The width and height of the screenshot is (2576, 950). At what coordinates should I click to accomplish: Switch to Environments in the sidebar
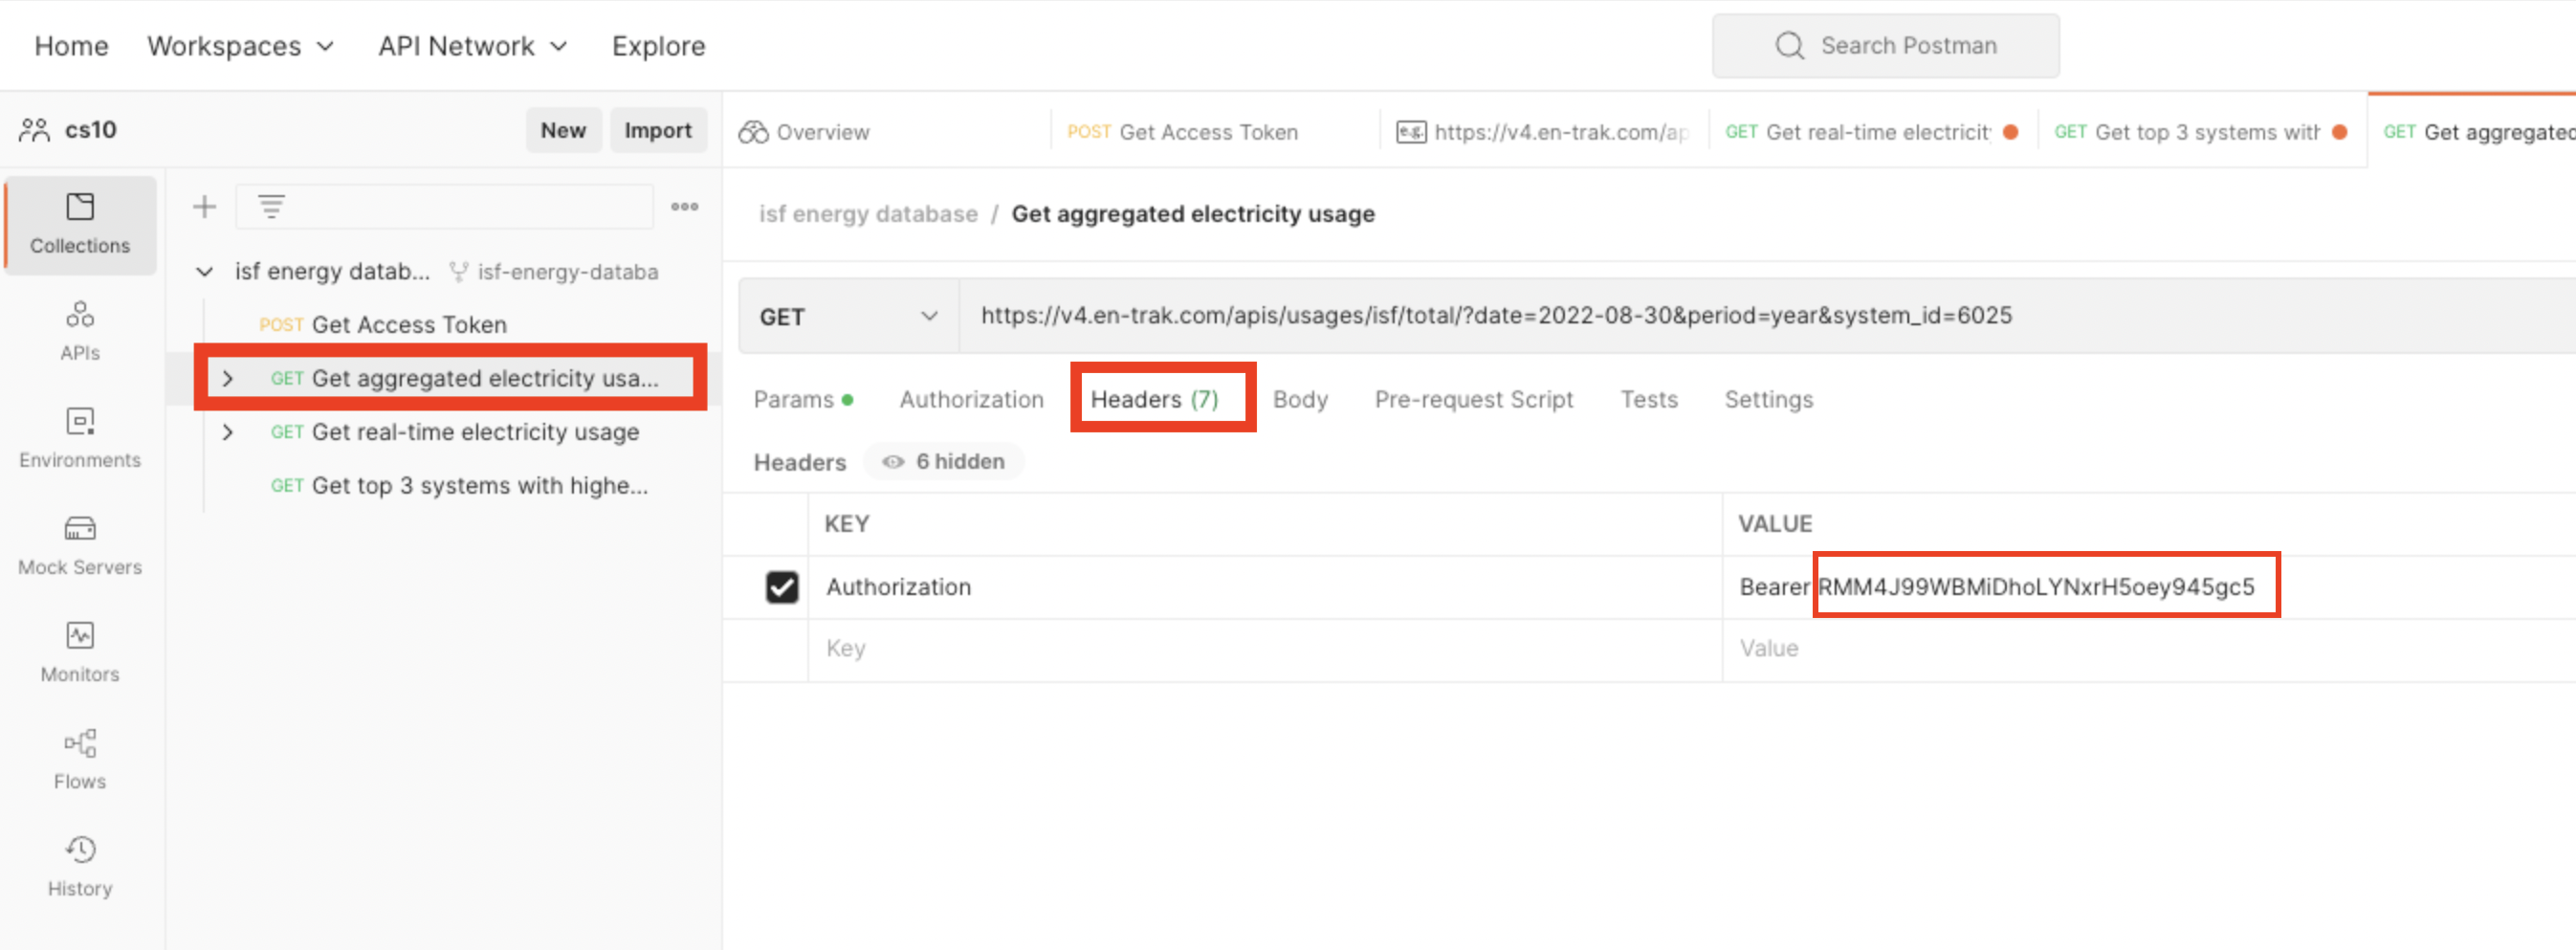coord(80,438)
